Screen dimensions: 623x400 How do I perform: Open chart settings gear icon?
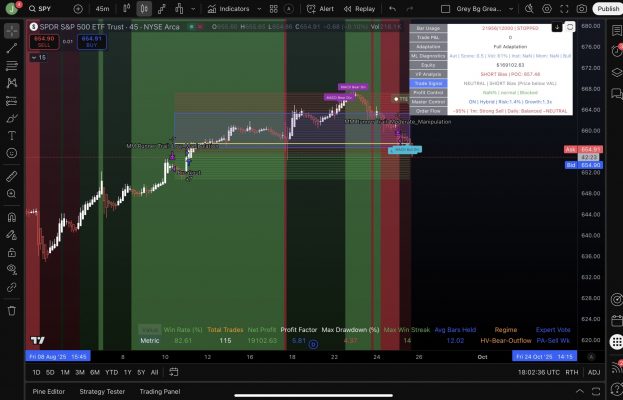[547, 9]
